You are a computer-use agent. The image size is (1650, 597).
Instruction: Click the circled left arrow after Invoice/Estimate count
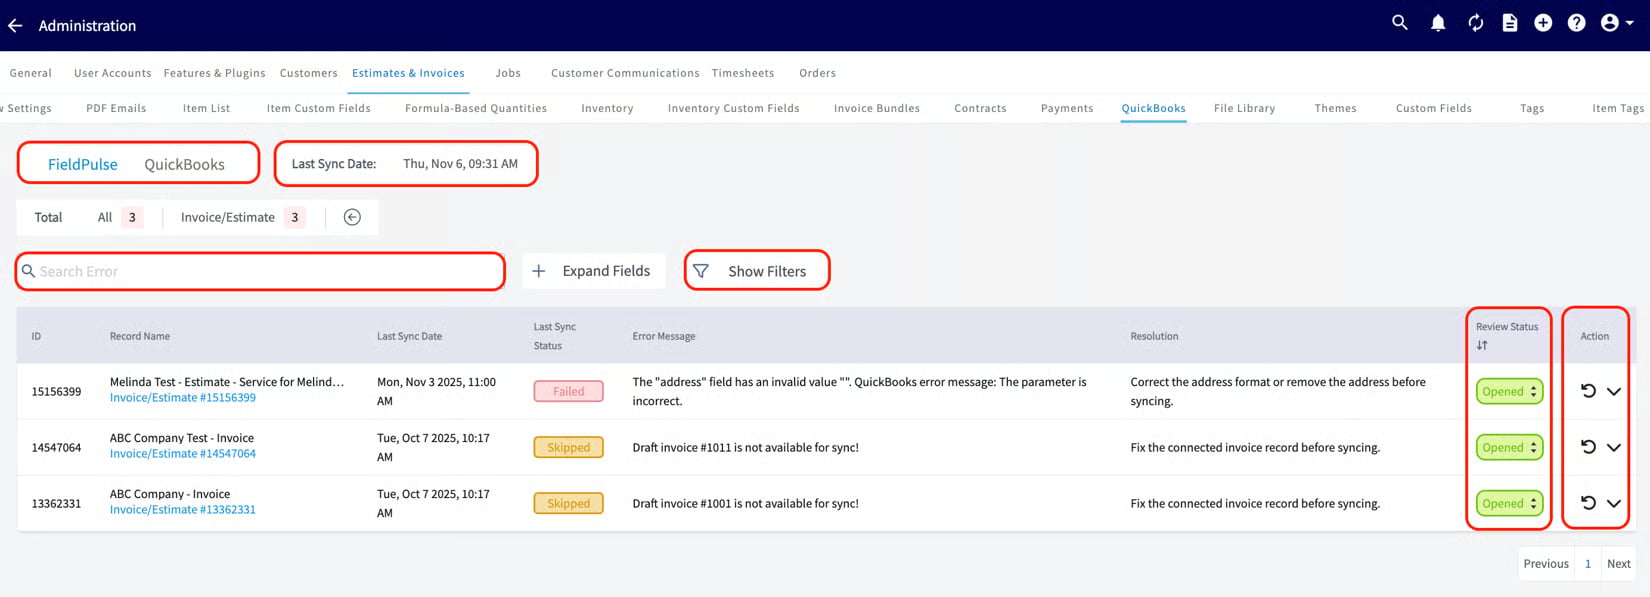tap(352, 217)
